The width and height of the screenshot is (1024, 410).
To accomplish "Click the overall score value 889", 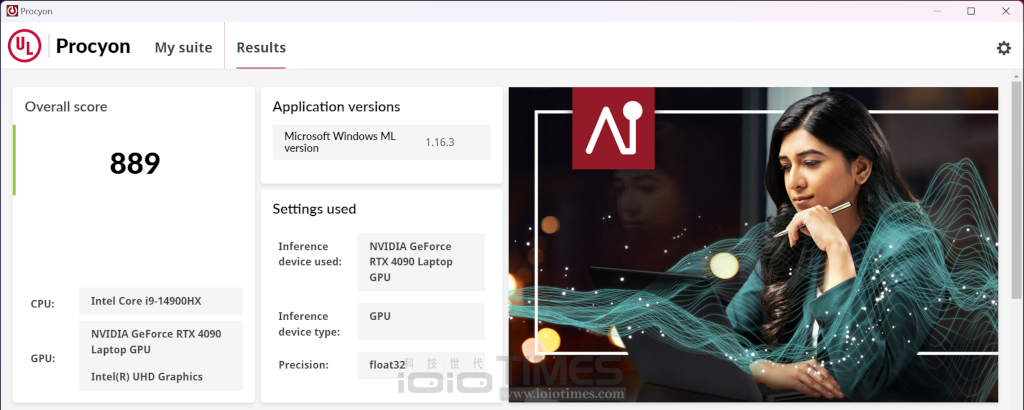I will click(135, 163).
